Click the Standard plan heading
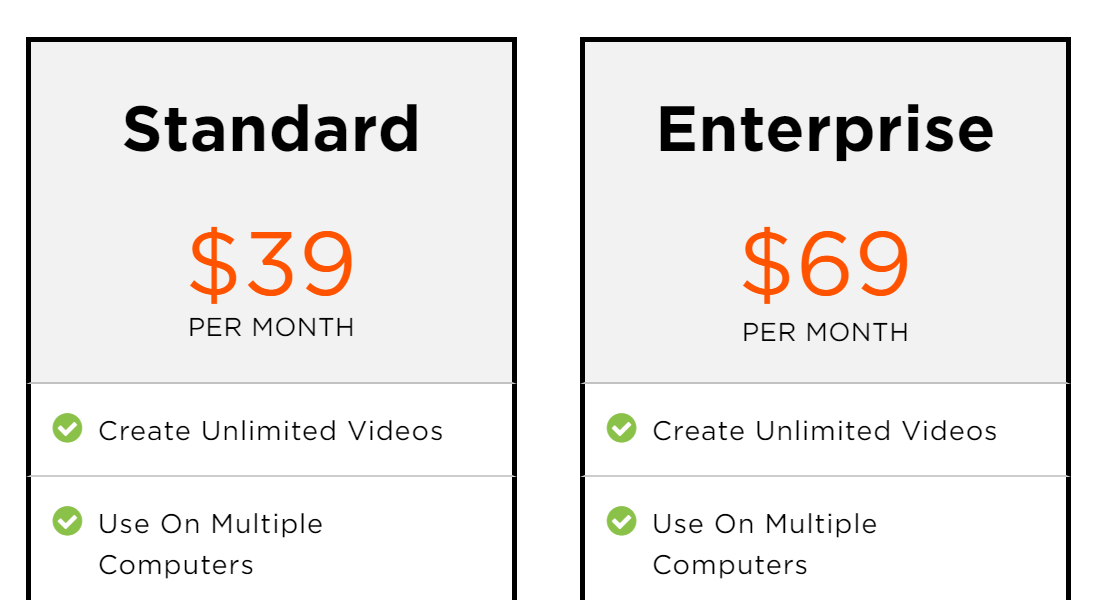The width and height of the screenshot is (1105, 600). point(271,129)
